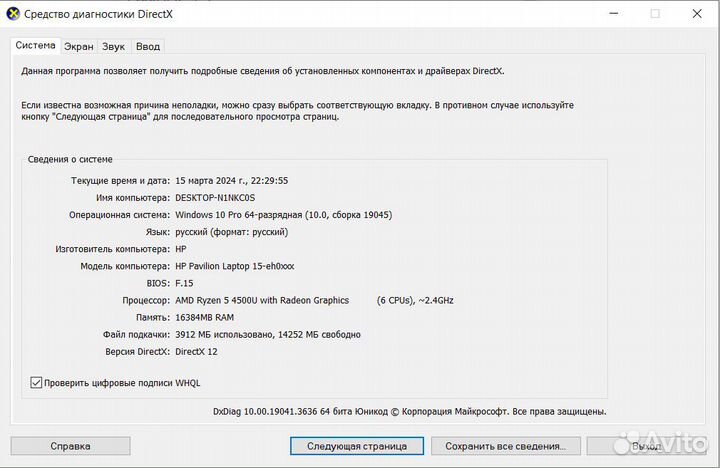Click Сохранить все сведения button

(506, 446)
